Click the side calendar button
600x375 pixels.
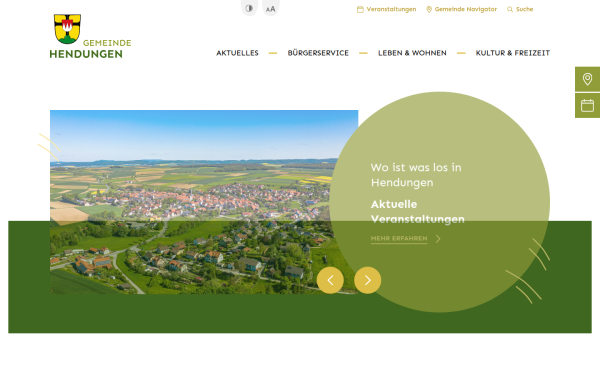point(587,106)
